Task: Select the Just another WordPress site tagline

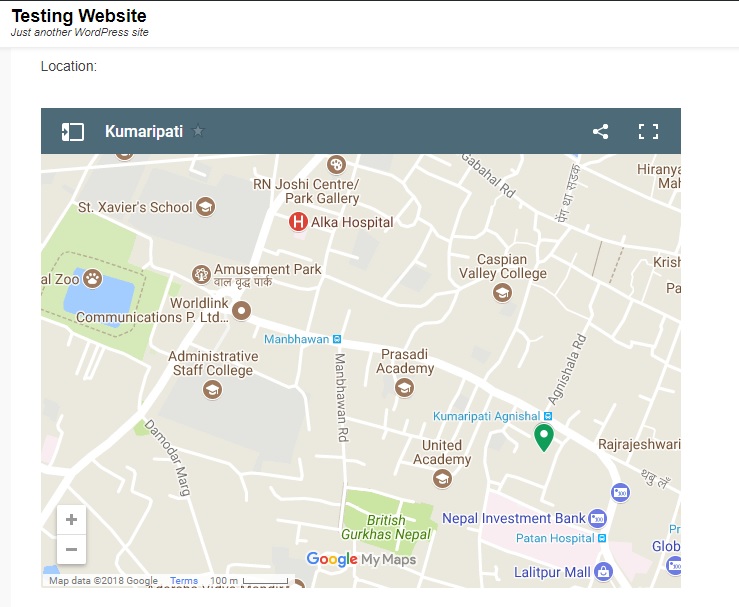Action: [x=80, y=32]
